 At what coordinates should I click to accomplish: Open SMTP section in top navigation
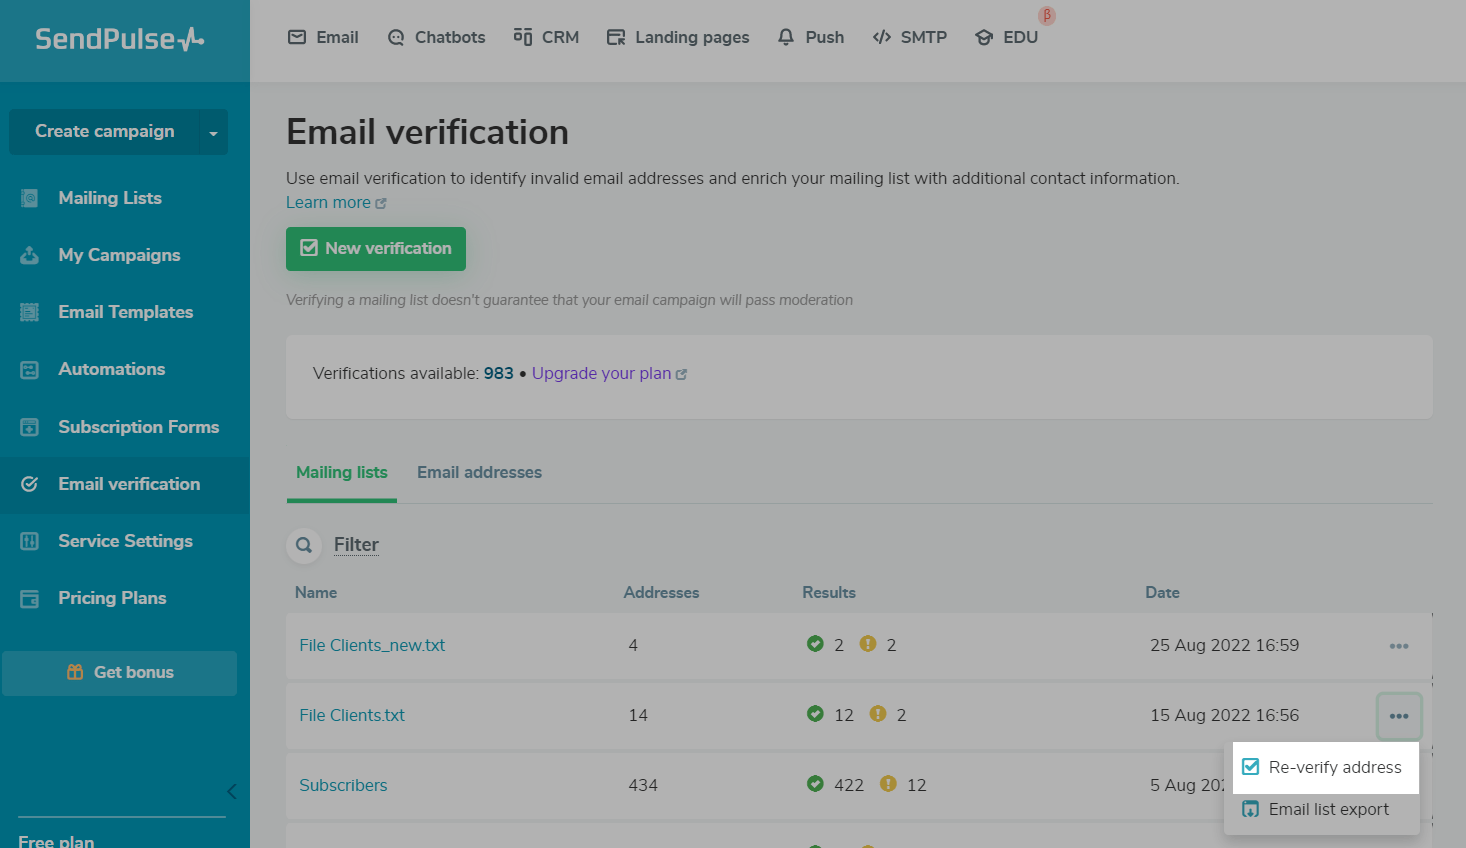[x=910, y=37]
